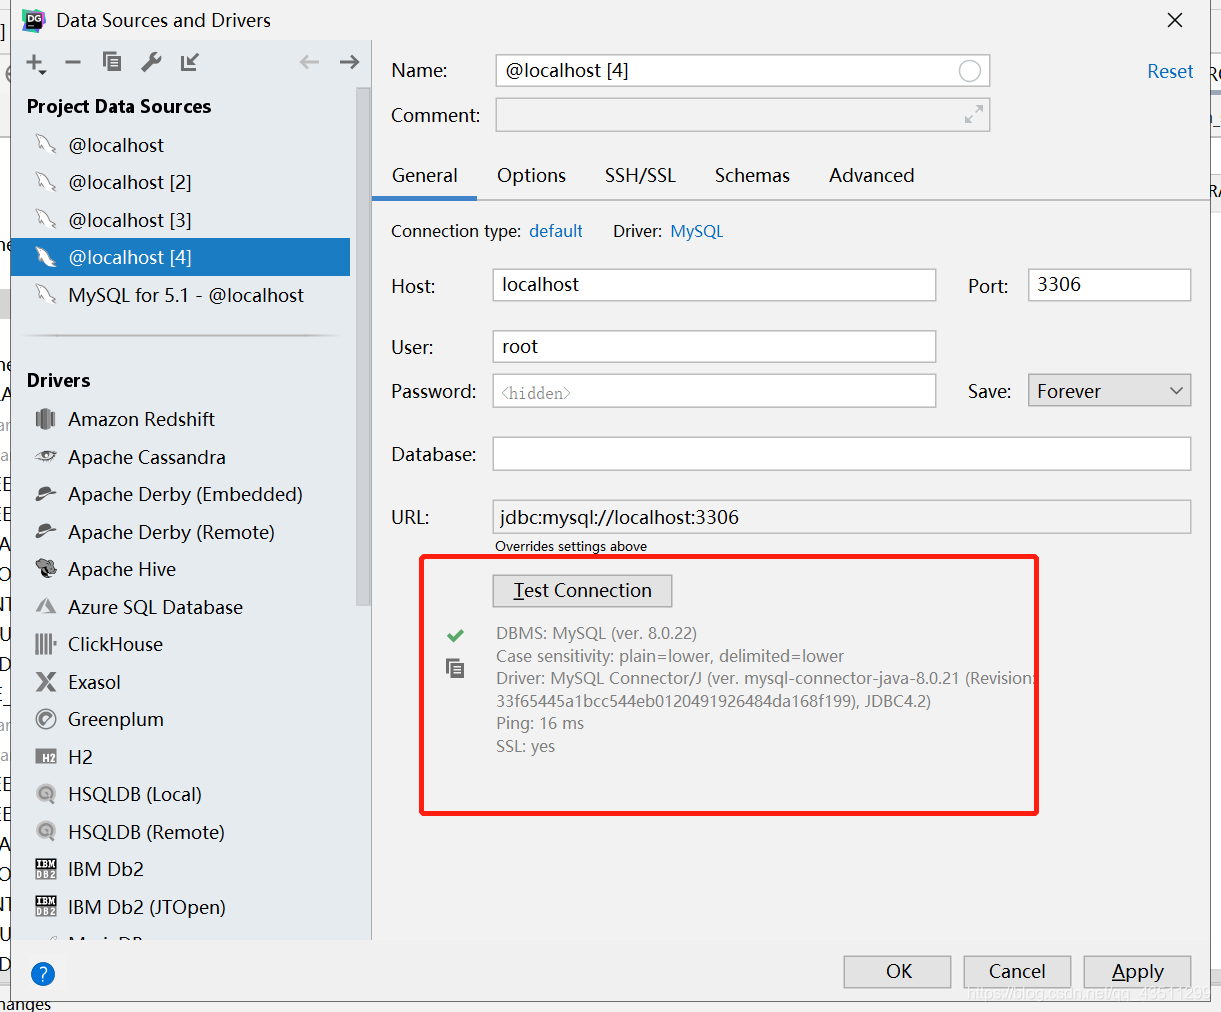Focus the Name input field
The width and height of the screenshot is (1221, 1012).
point(742,71)
